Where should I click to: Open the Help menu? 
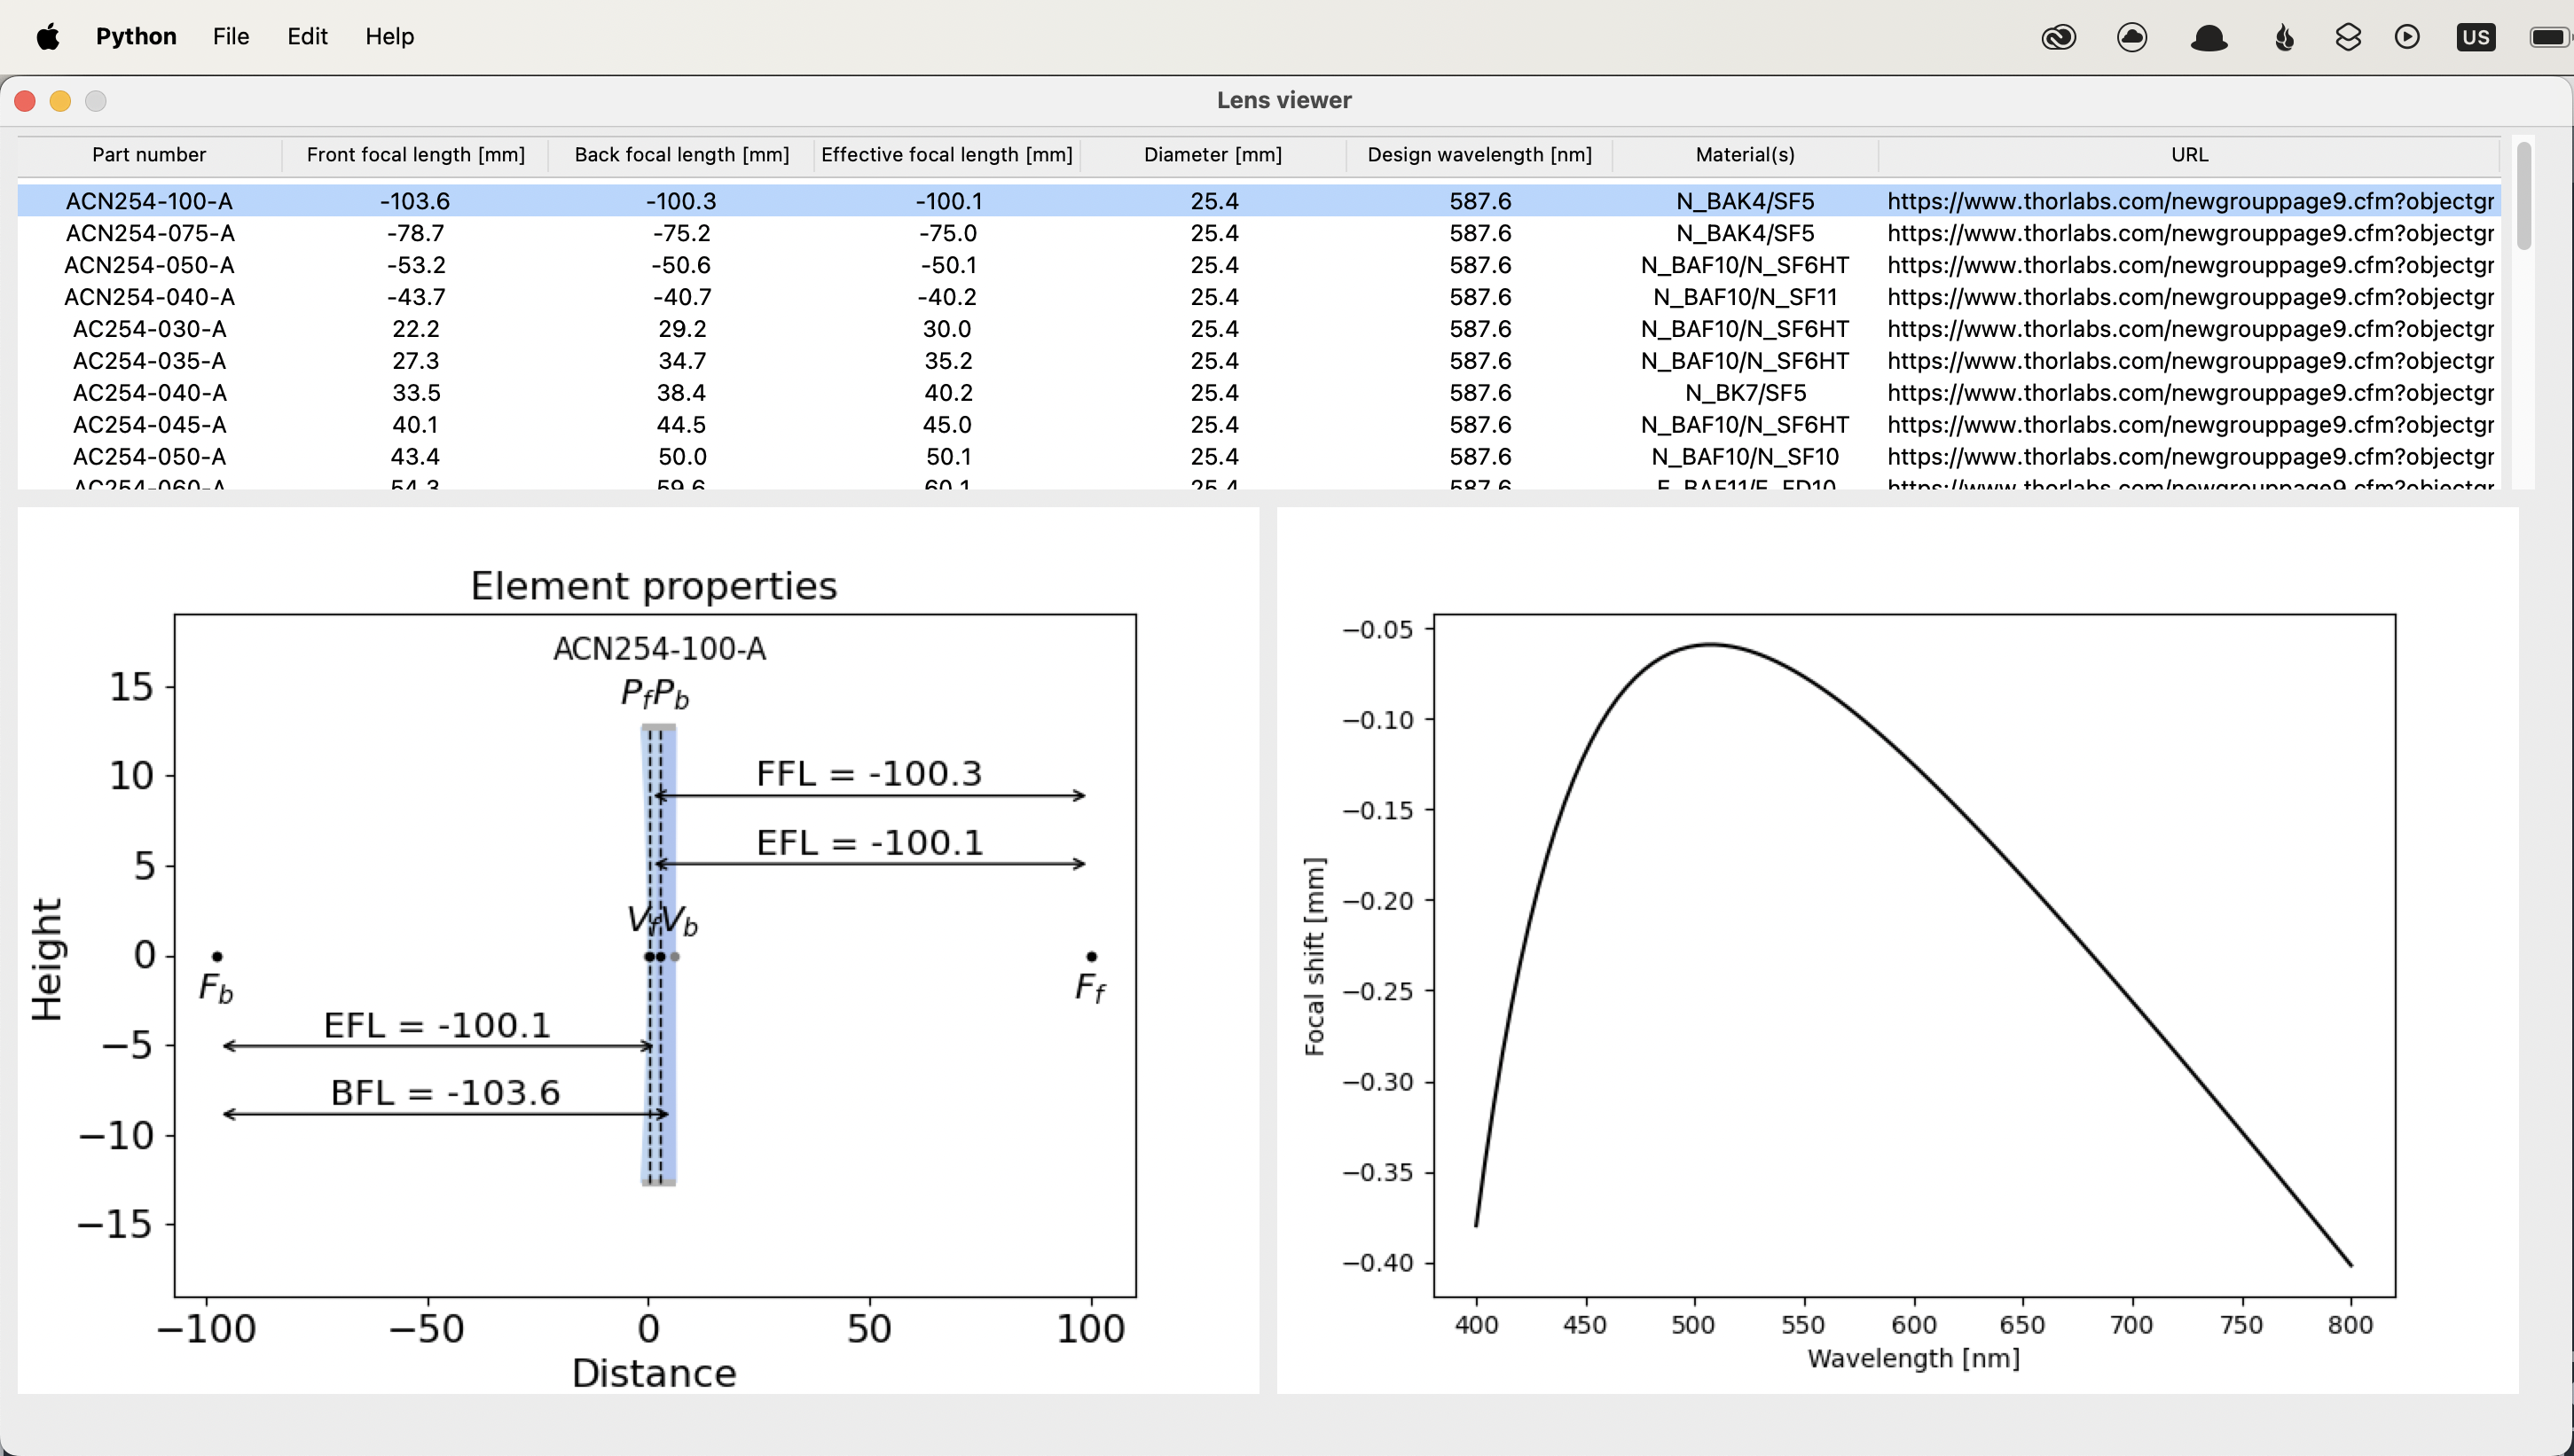[x=389, y=37]
